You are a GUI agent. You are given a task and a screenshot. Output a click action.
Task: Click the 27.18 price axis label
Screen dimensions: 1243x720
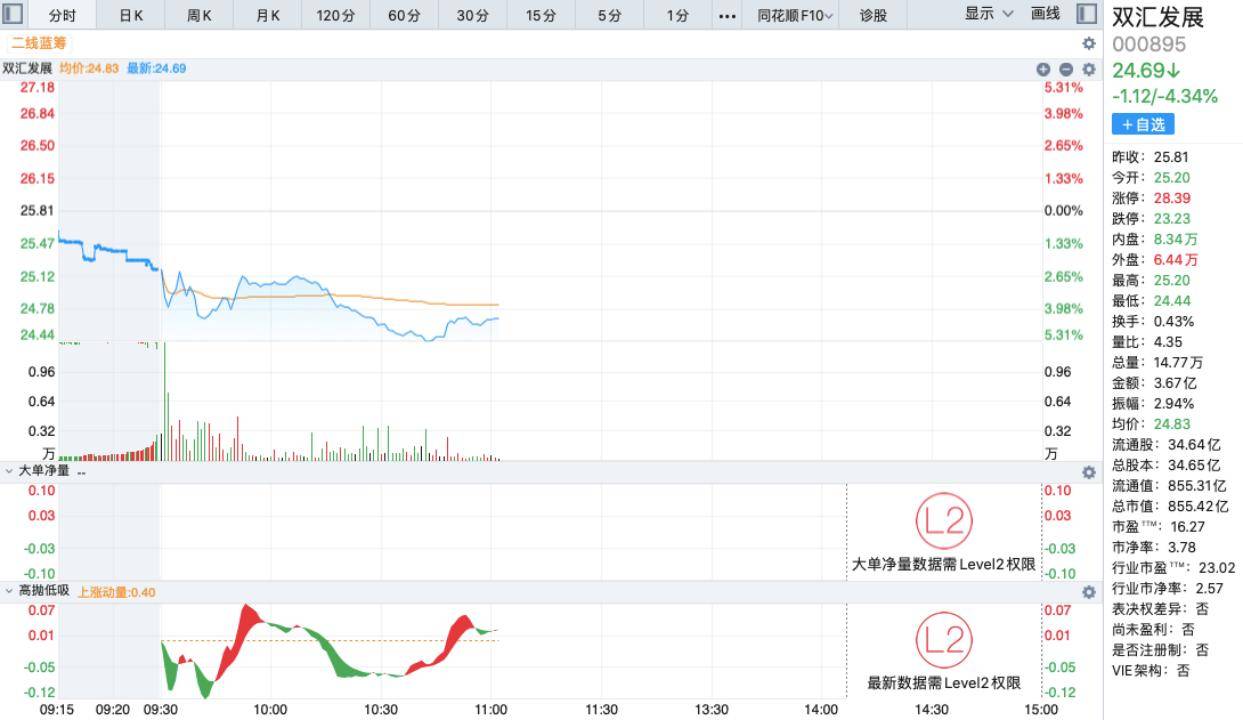click(38, 88)
